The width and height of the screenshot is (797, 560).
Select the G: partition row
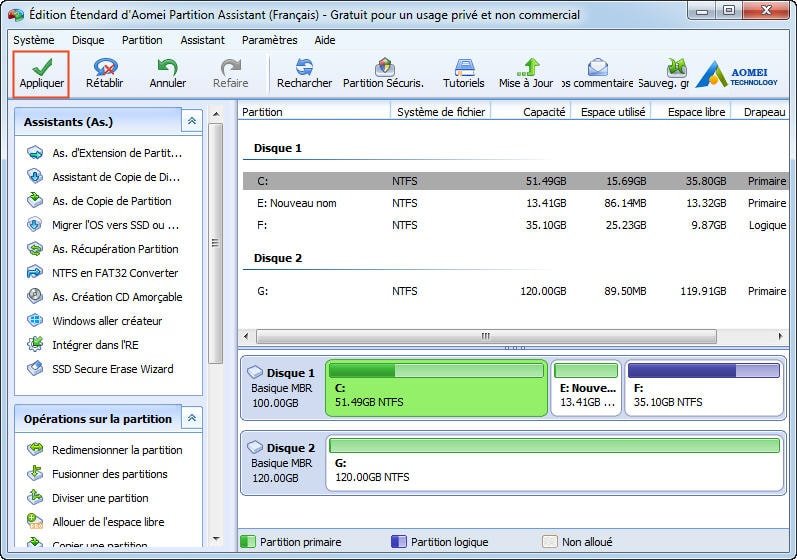(515, 291)
